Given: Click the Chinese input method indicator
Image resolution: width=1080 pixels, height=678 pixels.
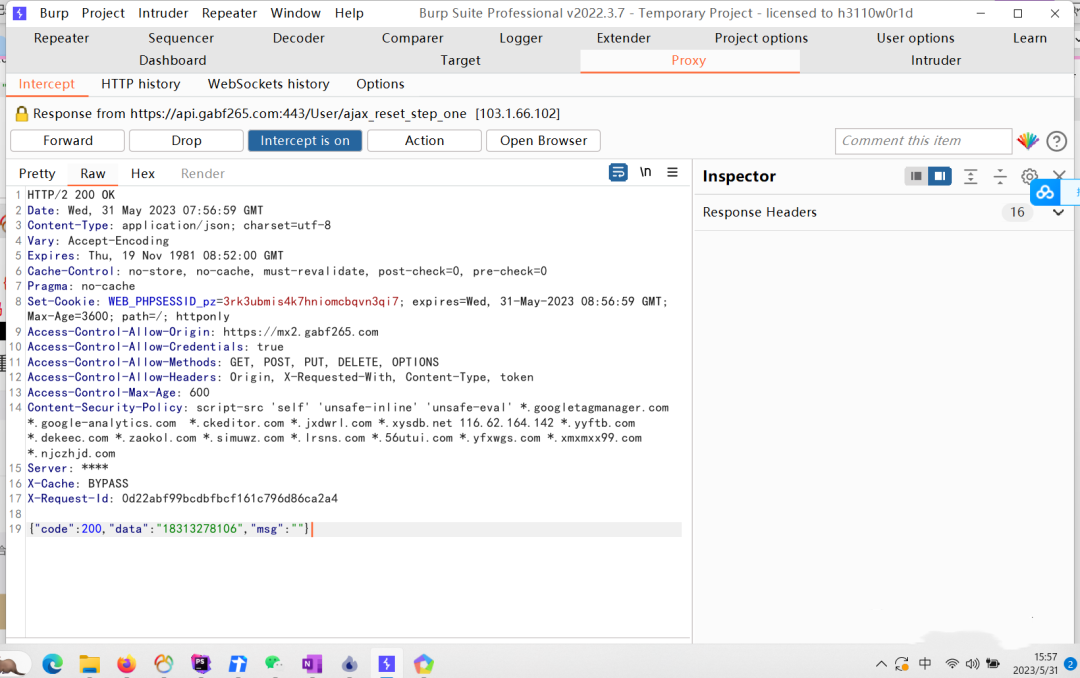Looking at the screenshot, I should [925, 664].
